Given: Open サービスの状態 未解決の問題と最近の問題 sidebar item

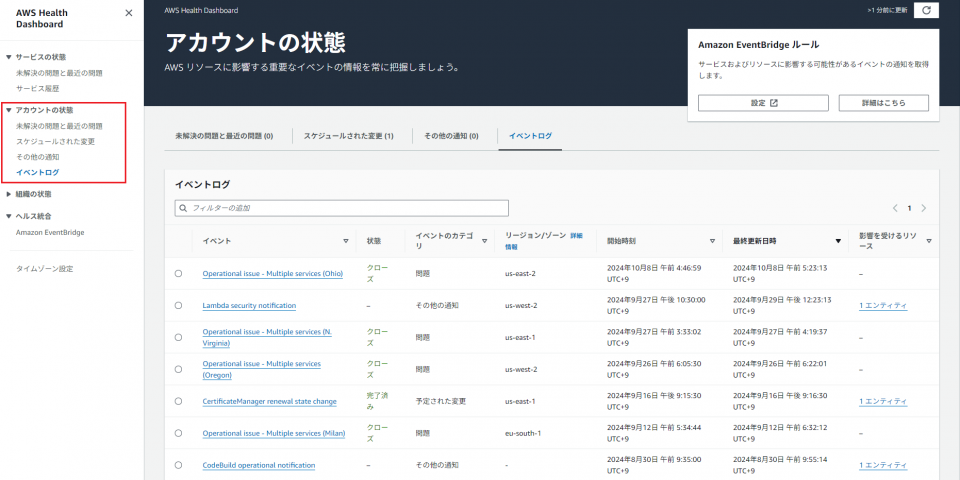Looking at the screenshot, I should point(59,73).
